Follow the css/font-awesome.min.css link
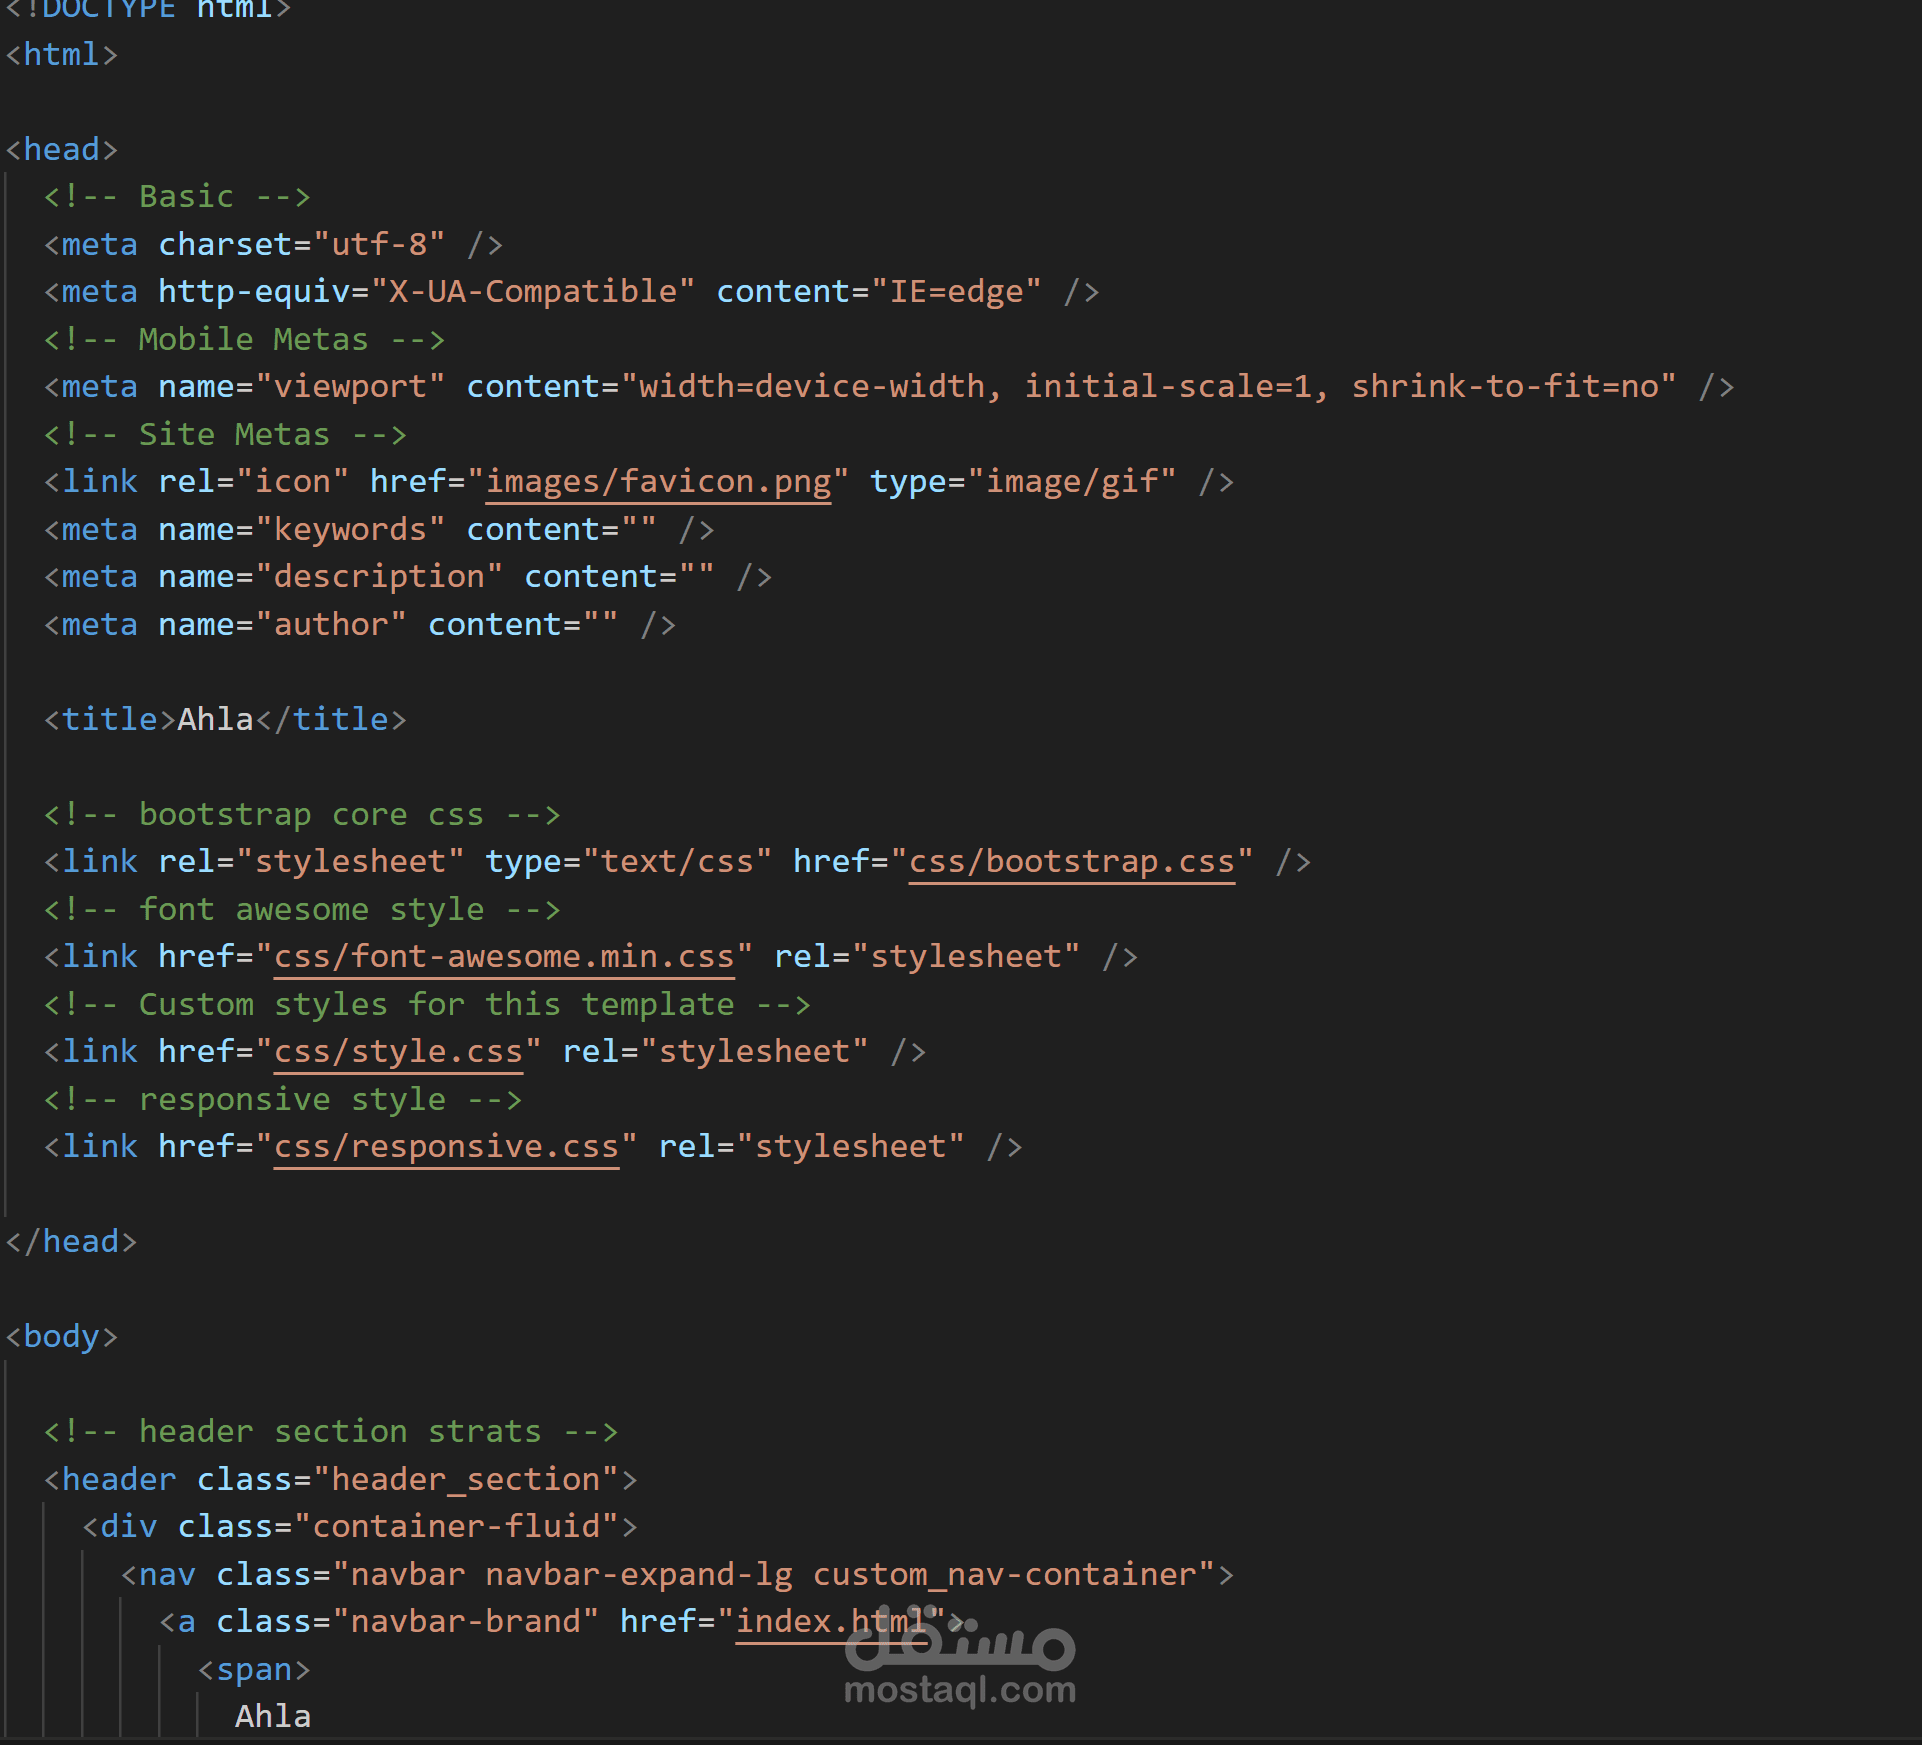 (x=504, y=957)
